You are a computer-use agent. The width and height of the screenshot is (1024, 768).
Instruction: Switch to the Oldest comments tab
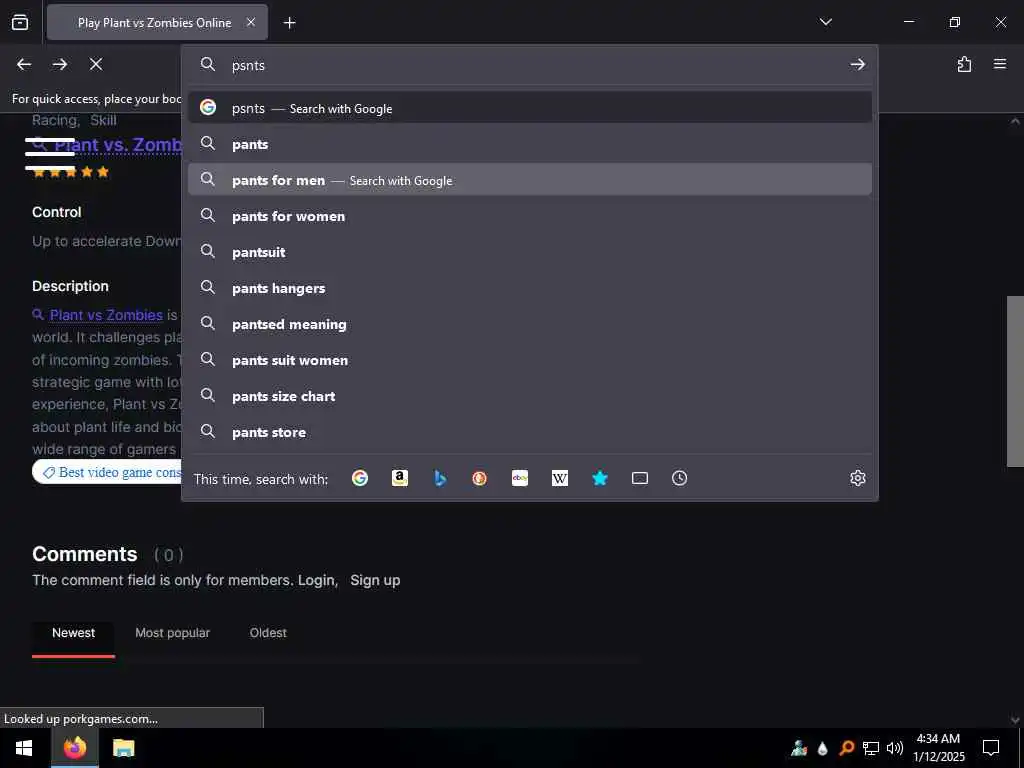268,633
